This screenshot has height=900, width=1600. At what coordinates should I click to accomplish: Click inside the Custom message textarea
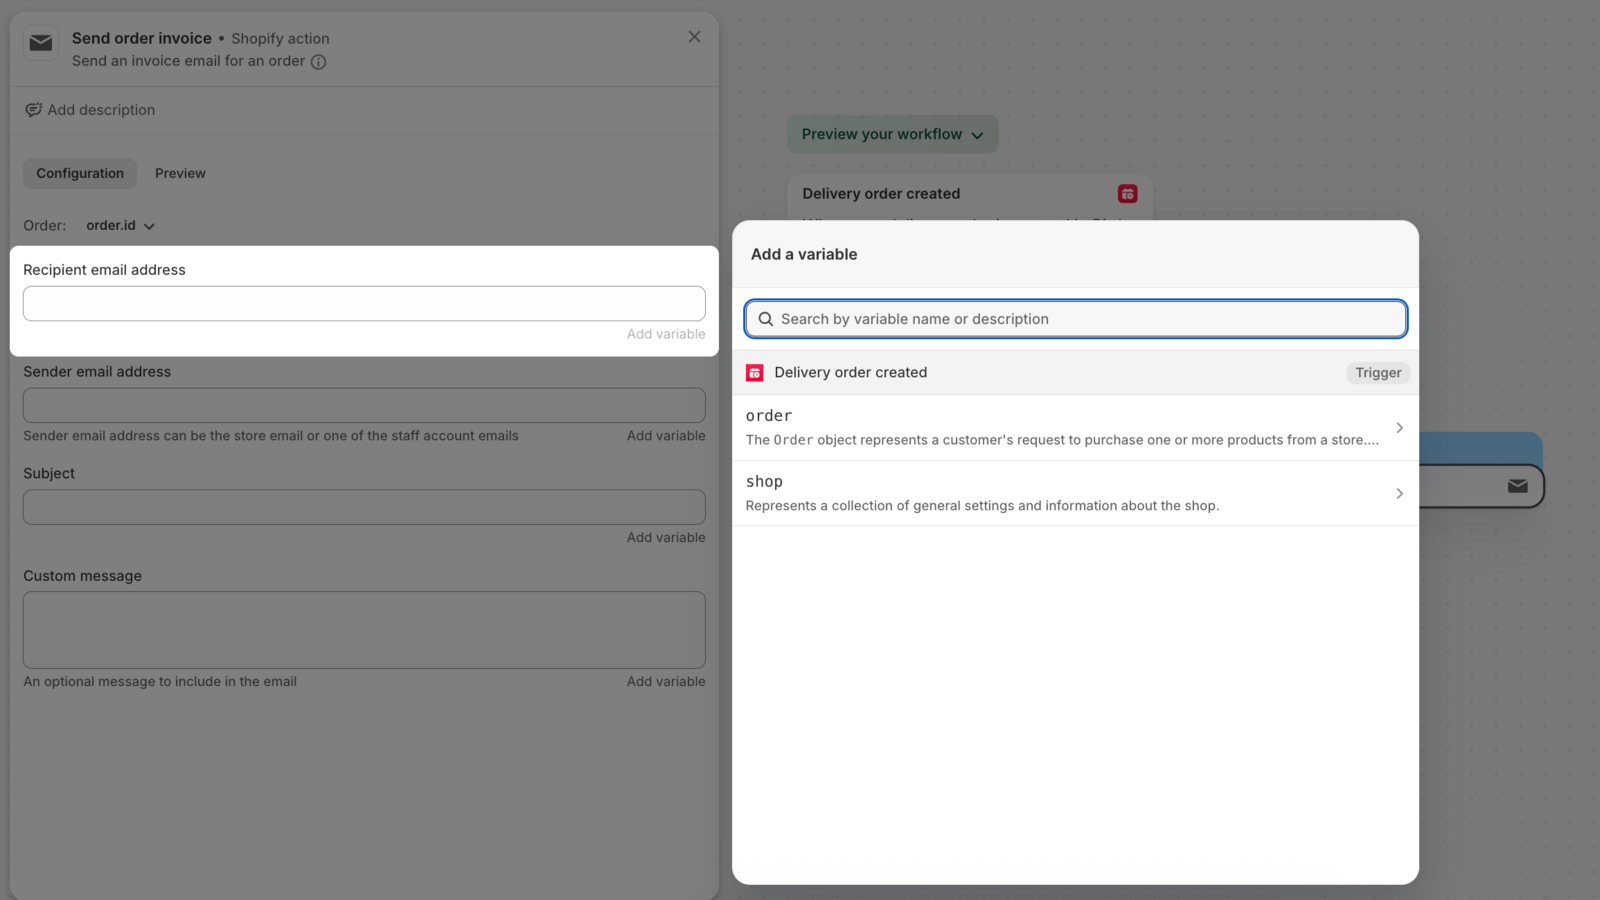click(x=364, y=630)
